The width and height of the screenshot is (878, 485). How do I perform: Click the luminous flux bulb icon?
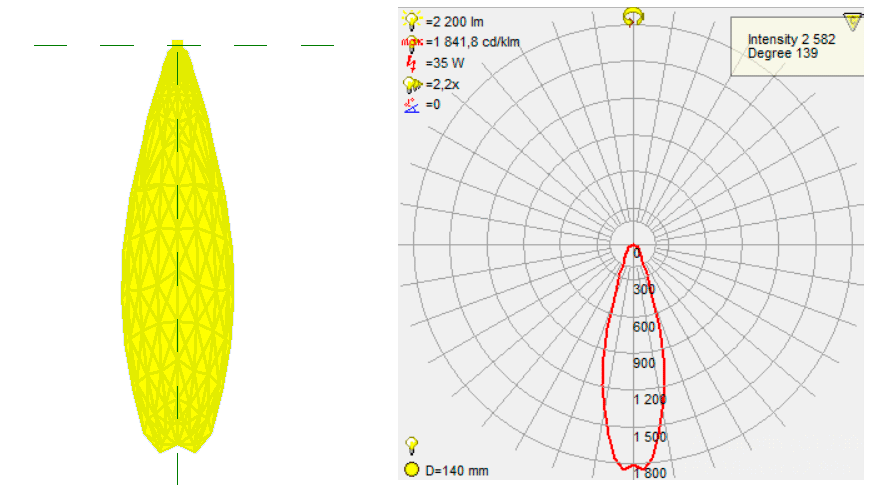[x=412, y=21]
